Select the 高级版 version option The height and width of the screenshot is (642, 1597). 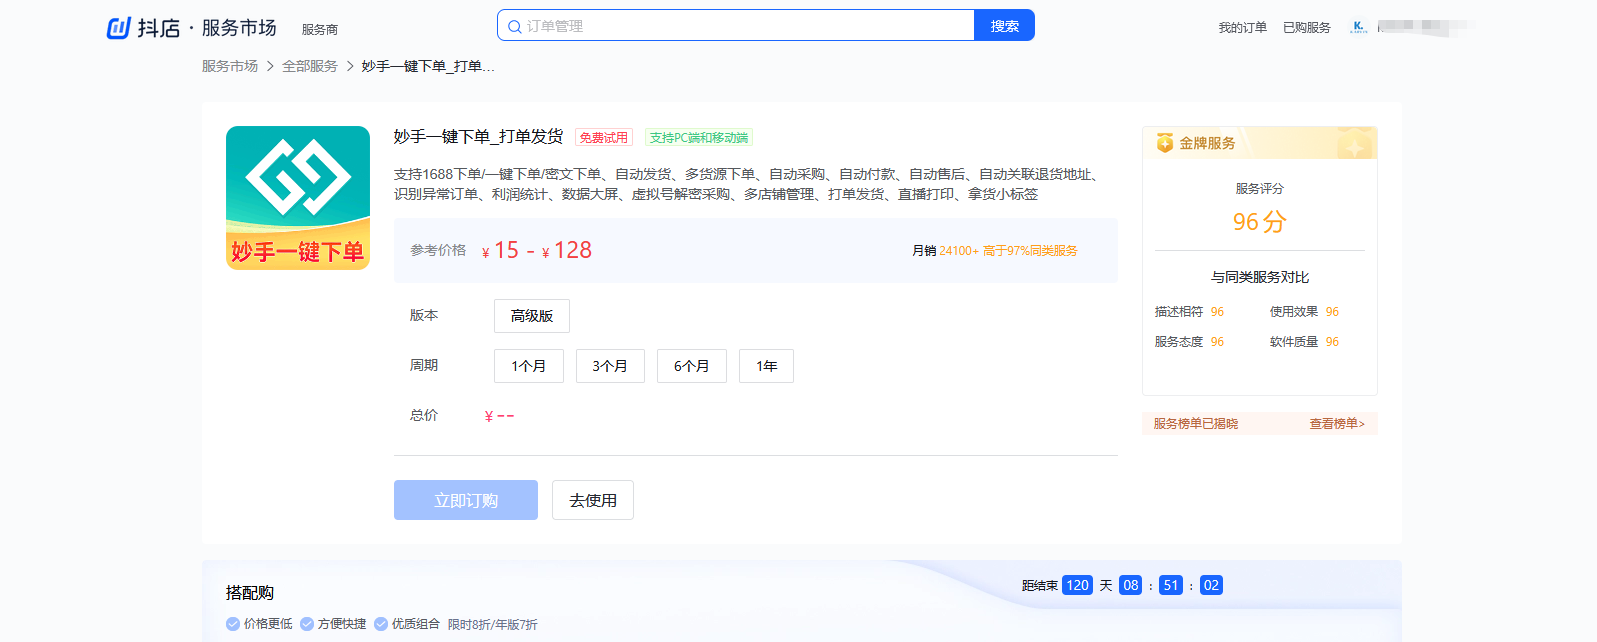pos(532,316)
